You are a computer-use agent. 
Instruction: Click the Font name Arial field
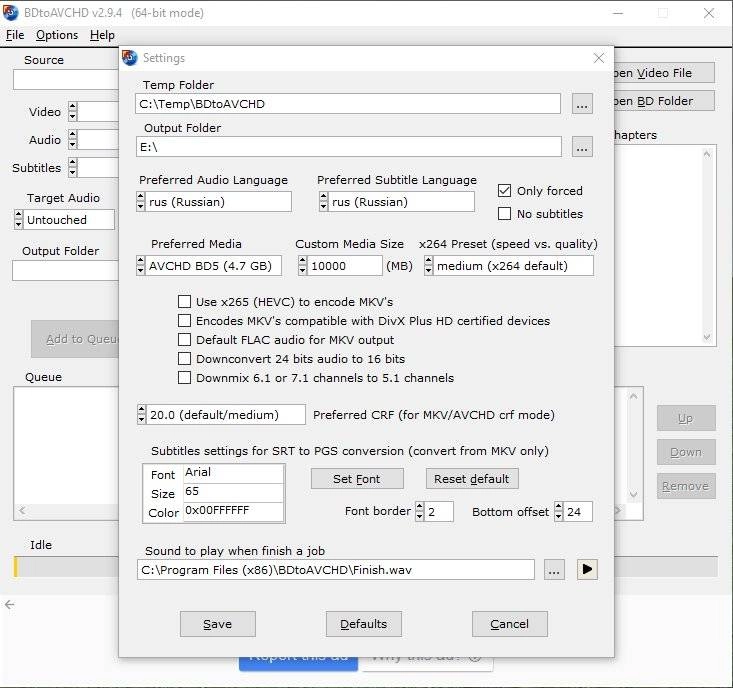click(x=233, y=473)
